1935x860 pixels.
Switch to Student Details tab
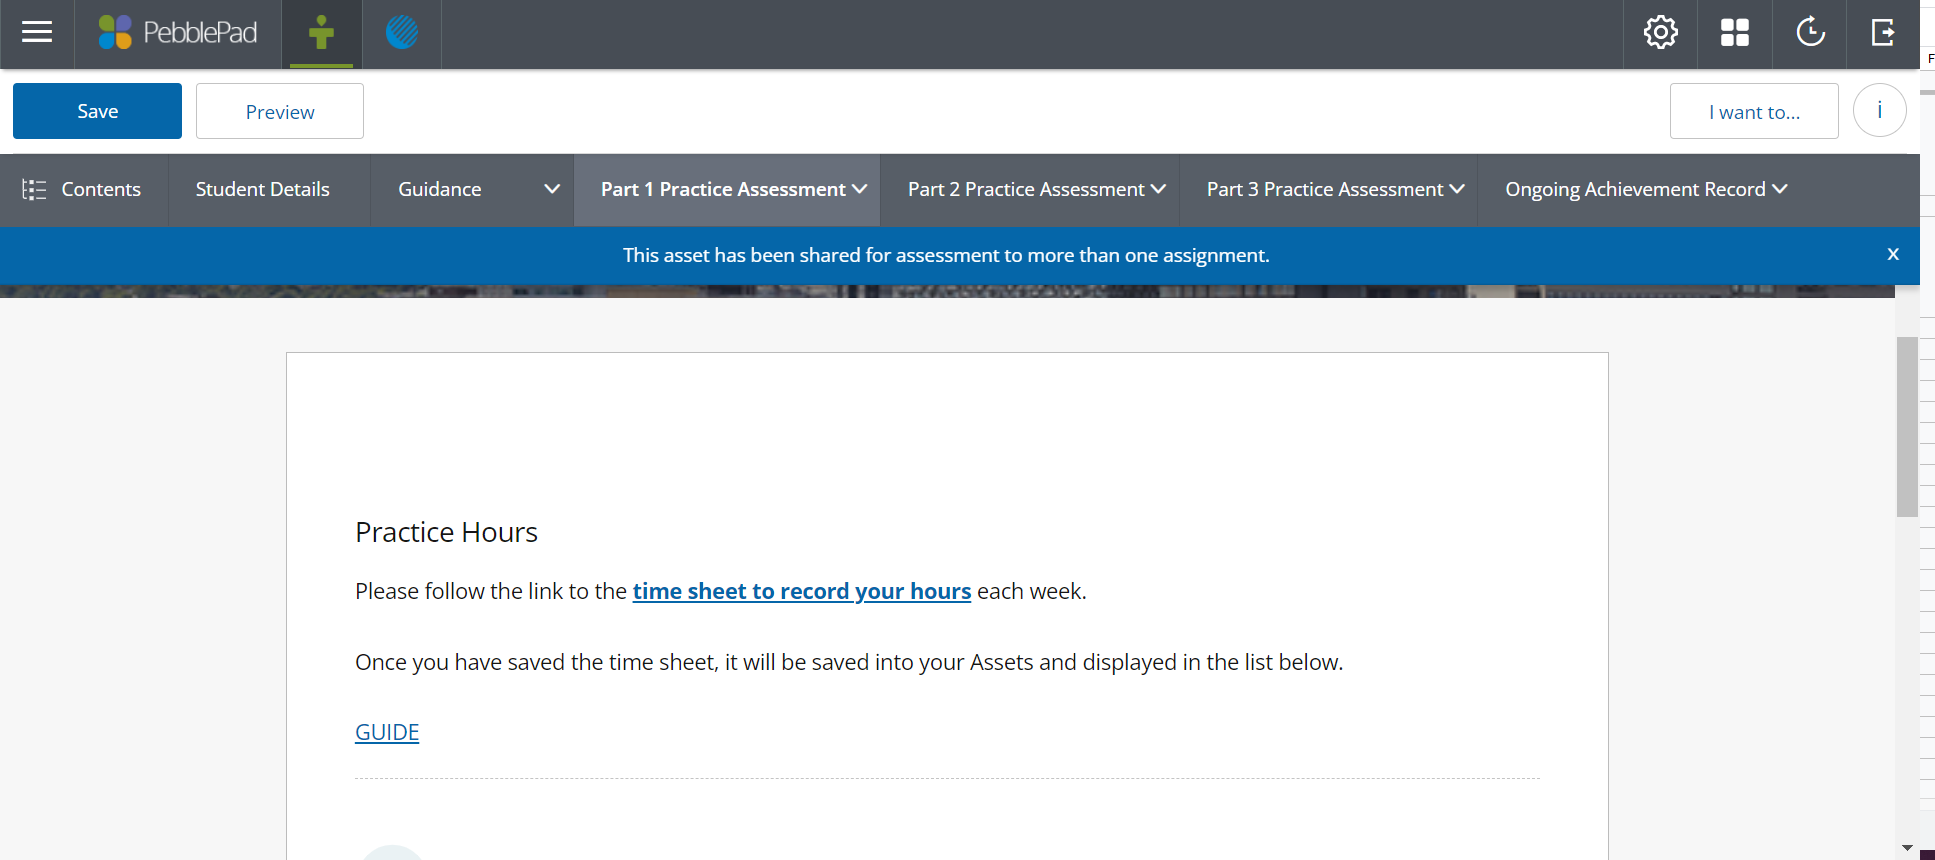pos(263,189)
